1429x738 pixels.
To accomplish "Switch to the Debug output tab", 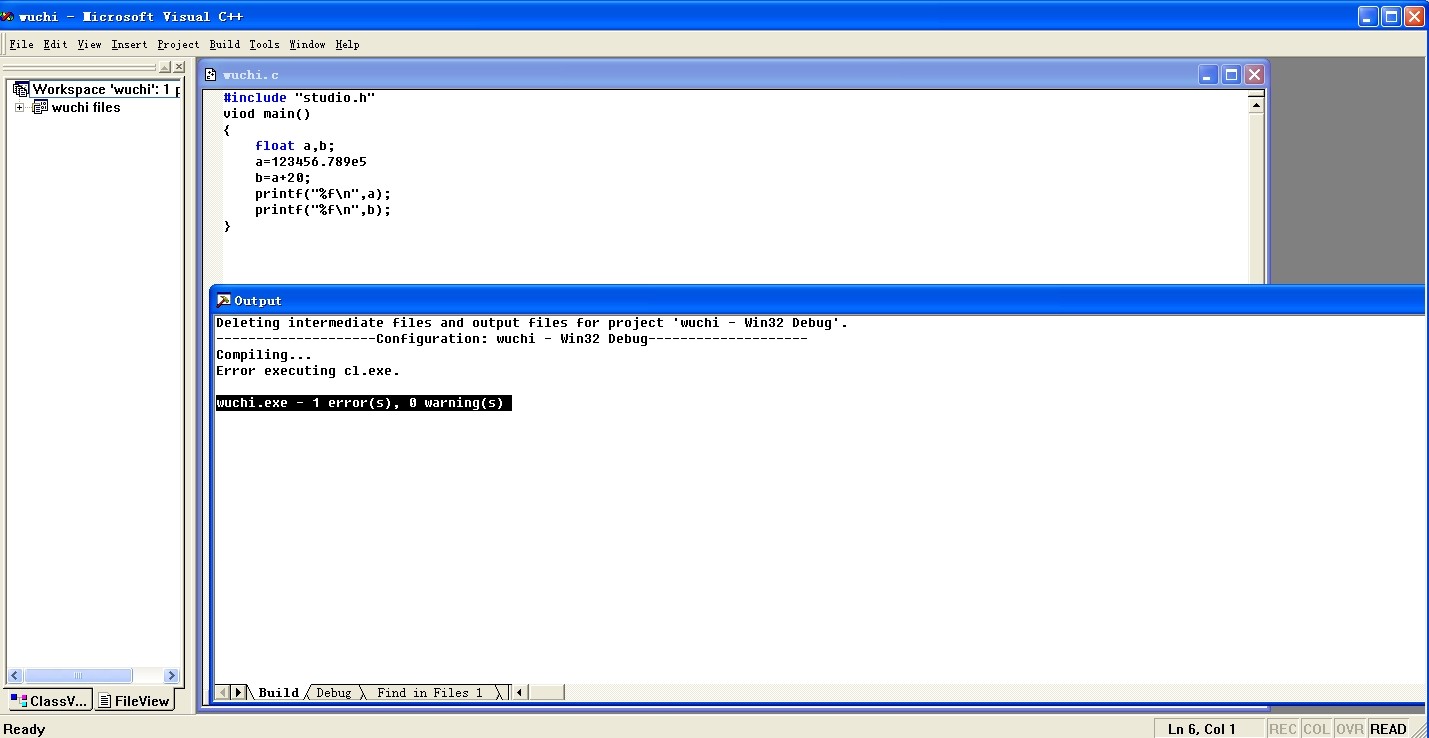I will [x=334, y=692].
